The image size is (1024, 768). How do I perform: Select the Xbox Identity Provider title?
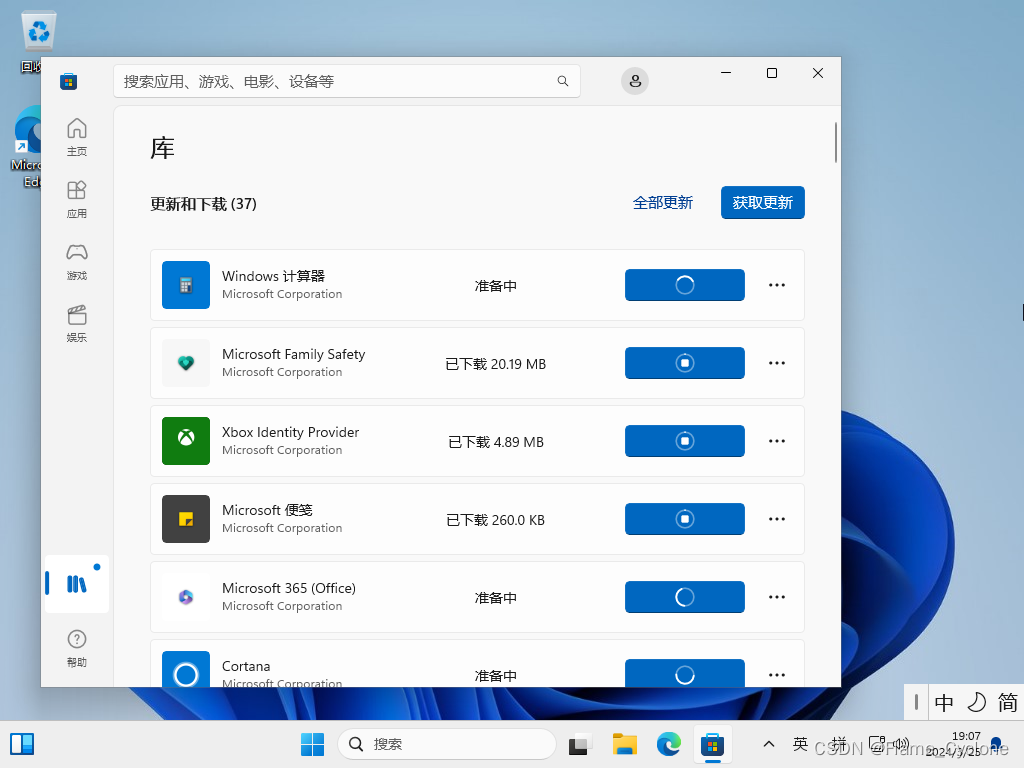[x=290, y=432]
